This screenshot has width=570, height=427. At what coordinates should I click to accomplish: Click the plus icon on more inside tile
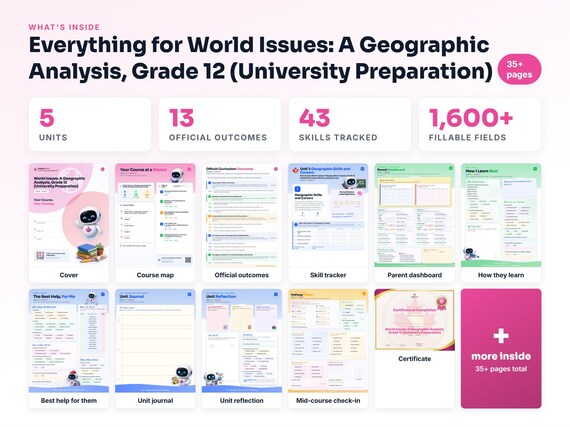click(x=501, y=336)
